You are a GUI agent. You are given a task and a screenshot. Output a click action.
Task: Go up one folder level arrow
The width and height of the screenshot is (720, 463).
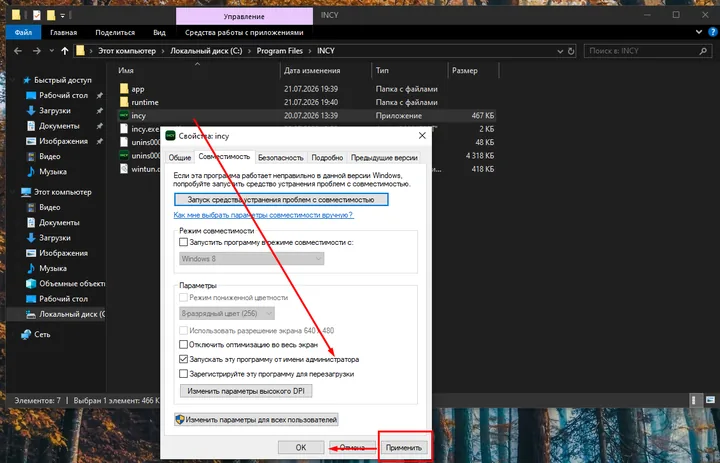pyautogui.click(x=65, y=51)
